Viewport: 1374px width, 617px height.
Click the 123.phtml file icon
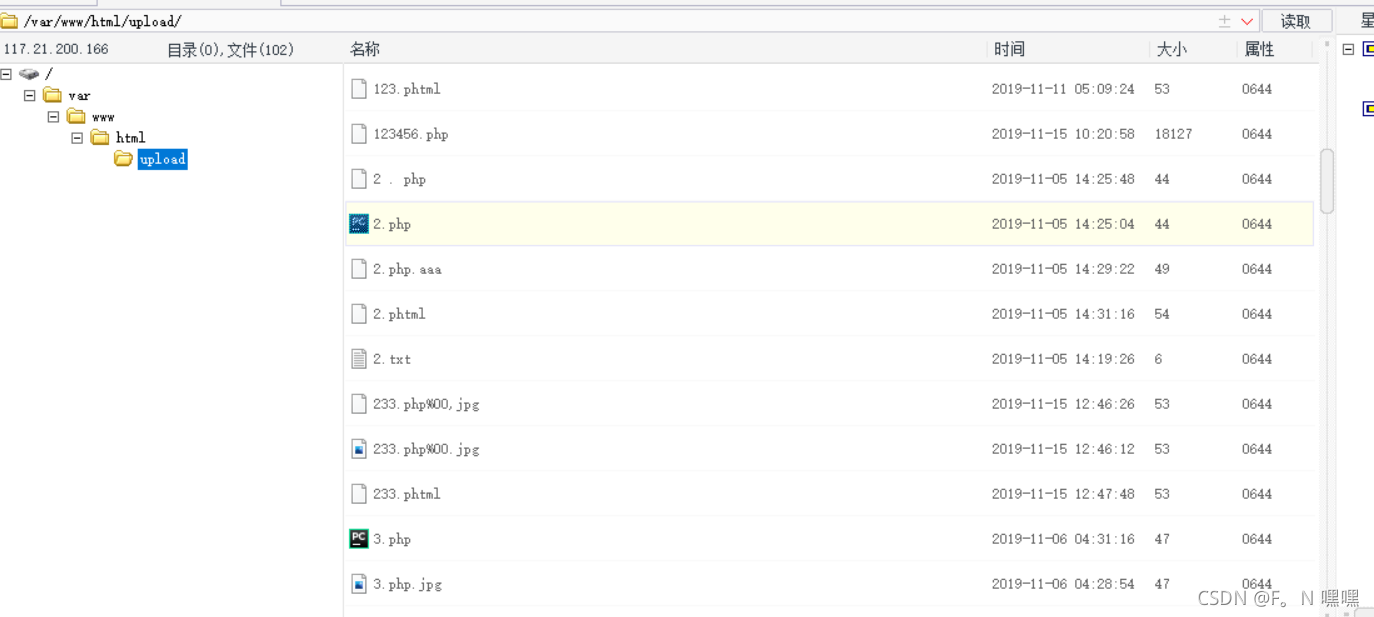click(359, 89)
